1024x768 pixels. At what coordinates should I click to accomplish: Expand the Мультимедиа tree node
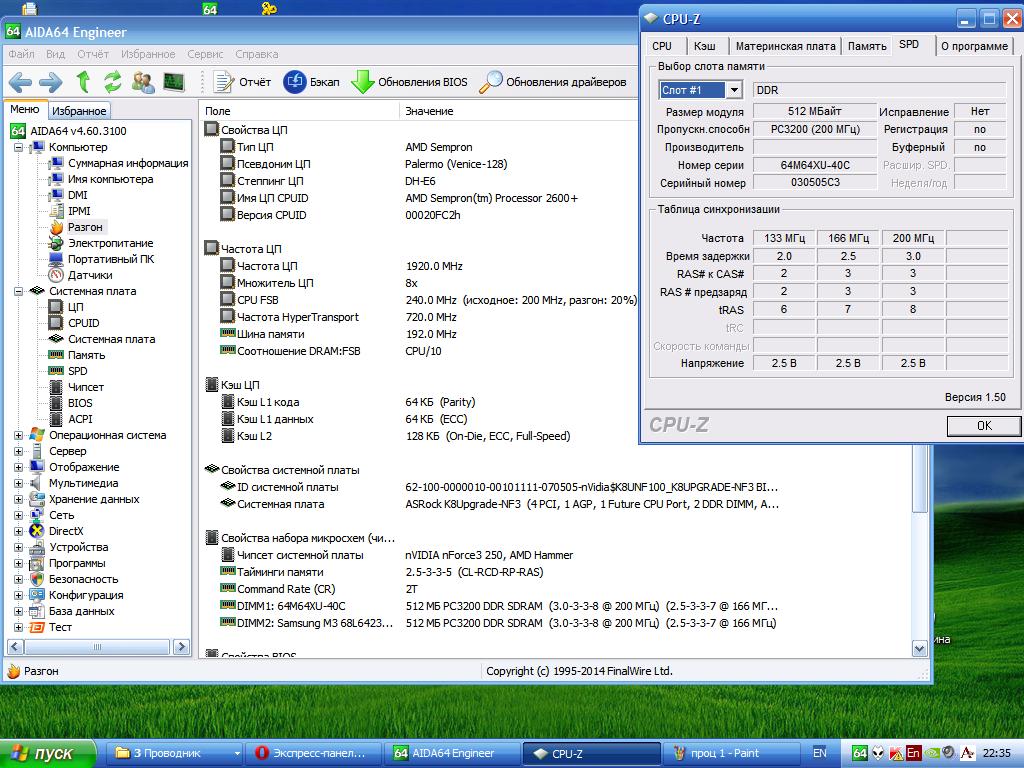click(18, 483)
